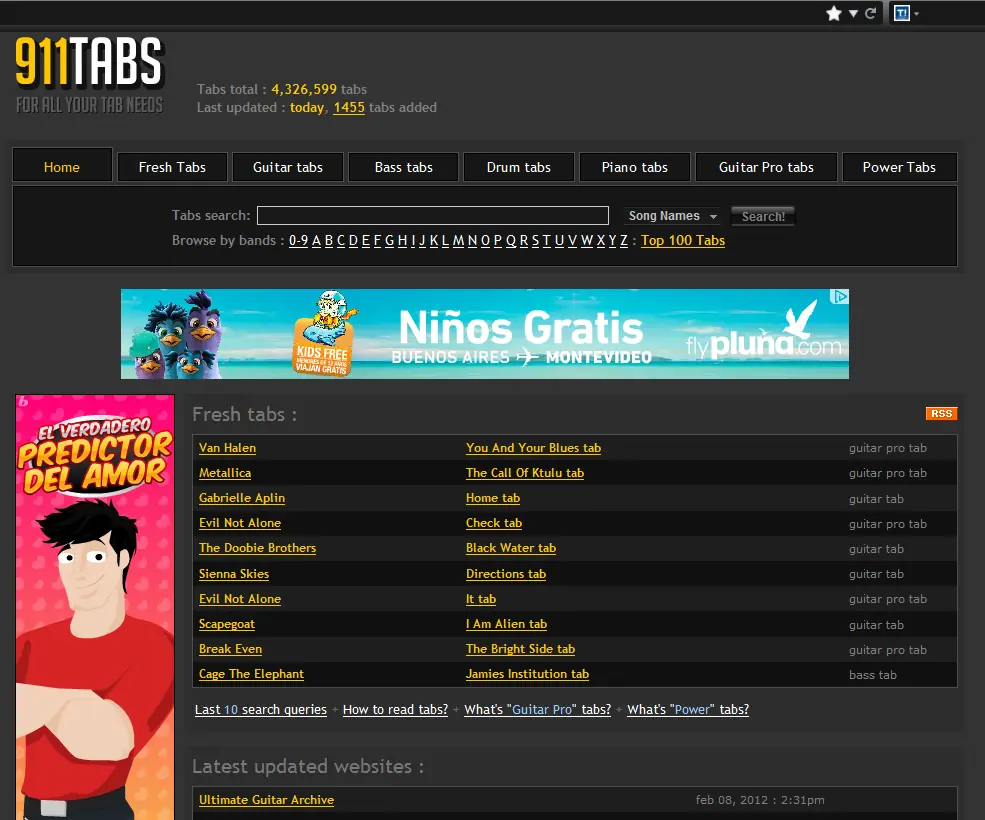Open Last 10 search queries link
Screen dimensions: 985x820
[x=261, y=709]
